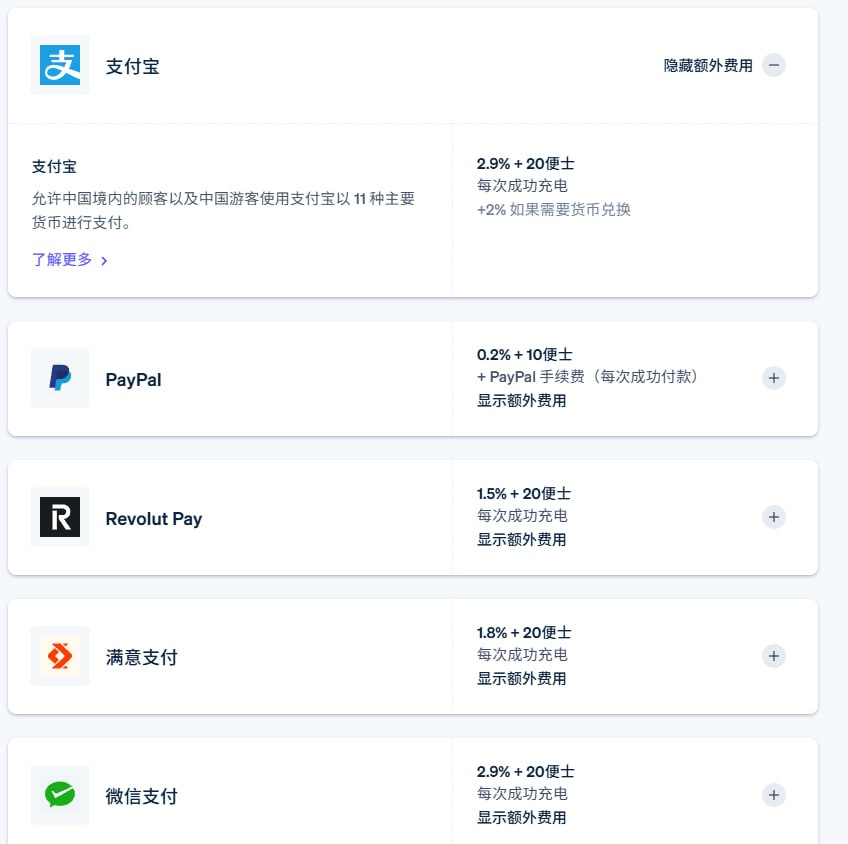Click 显示额外费用 under 满意支付
Image resolution: width=848 pixels, height=844 pixels.
pos(521,679)
